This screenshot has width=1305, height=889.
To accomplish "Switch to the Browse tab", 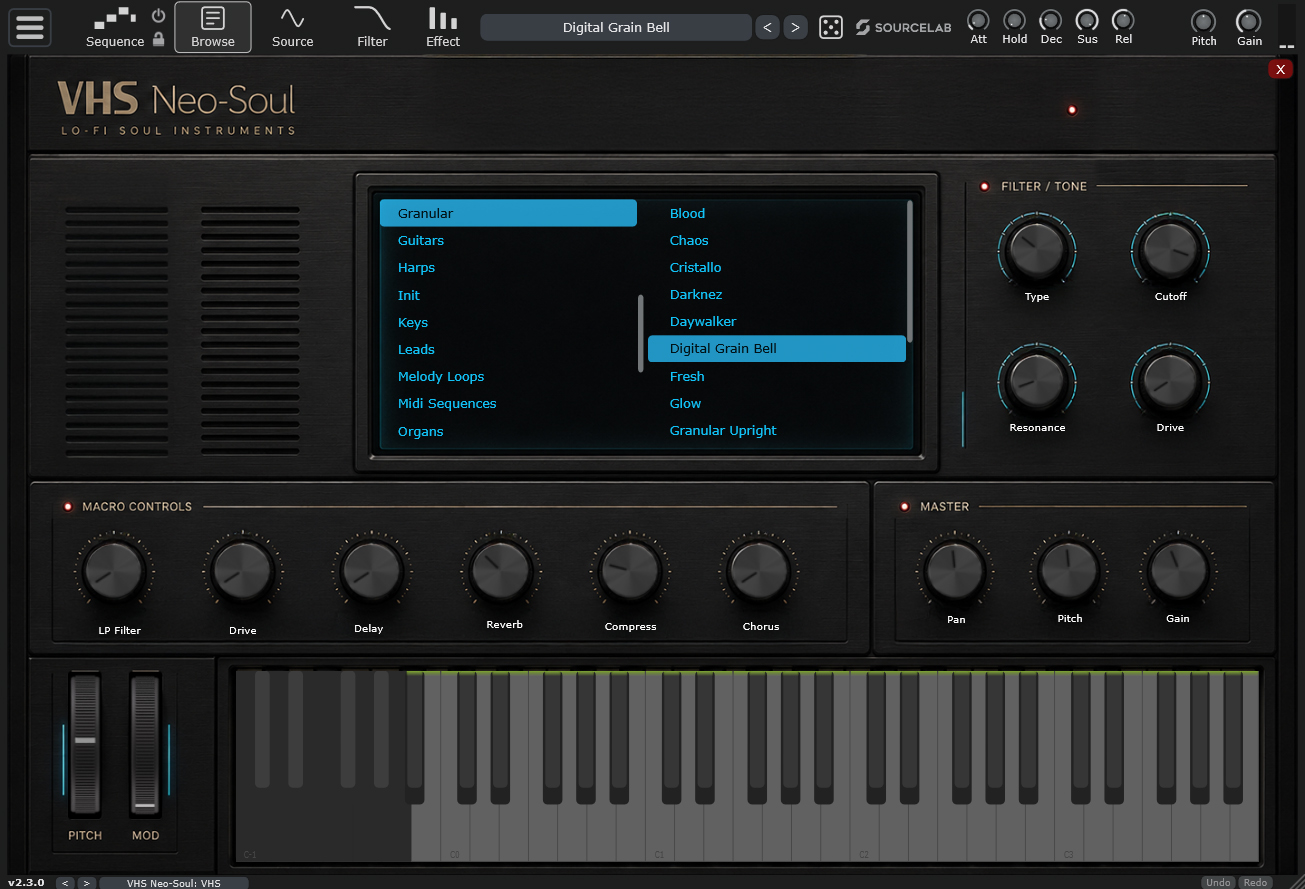I will (213, 27).
